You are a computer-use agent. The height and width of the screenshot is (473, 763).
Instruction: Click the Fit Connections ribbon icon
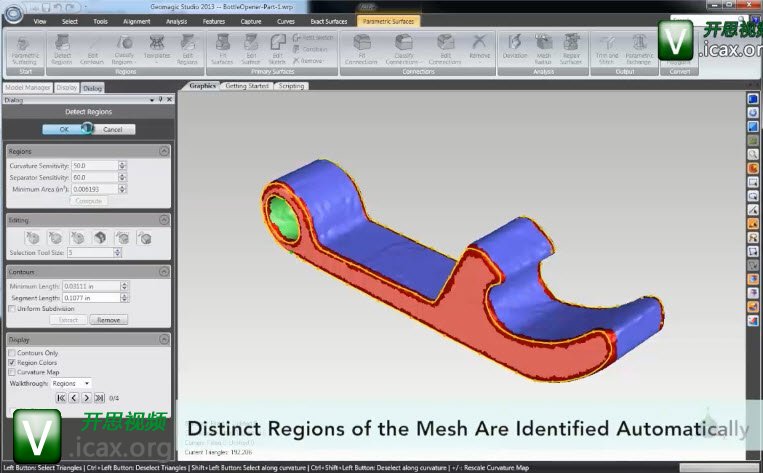coord(361,50)
